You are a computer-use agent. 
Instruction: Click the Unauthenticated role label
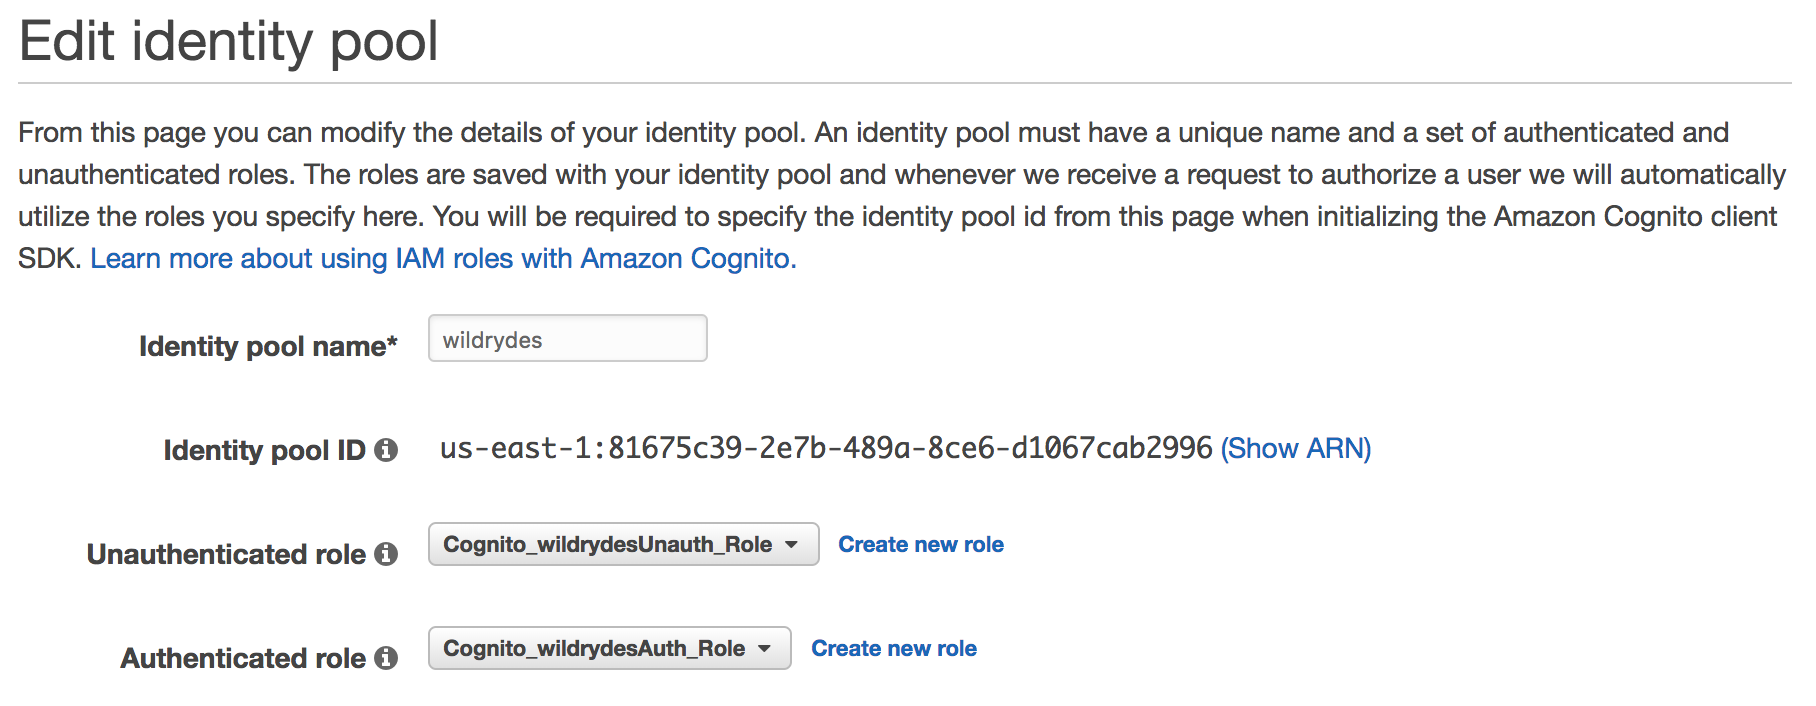pos(226,554)
